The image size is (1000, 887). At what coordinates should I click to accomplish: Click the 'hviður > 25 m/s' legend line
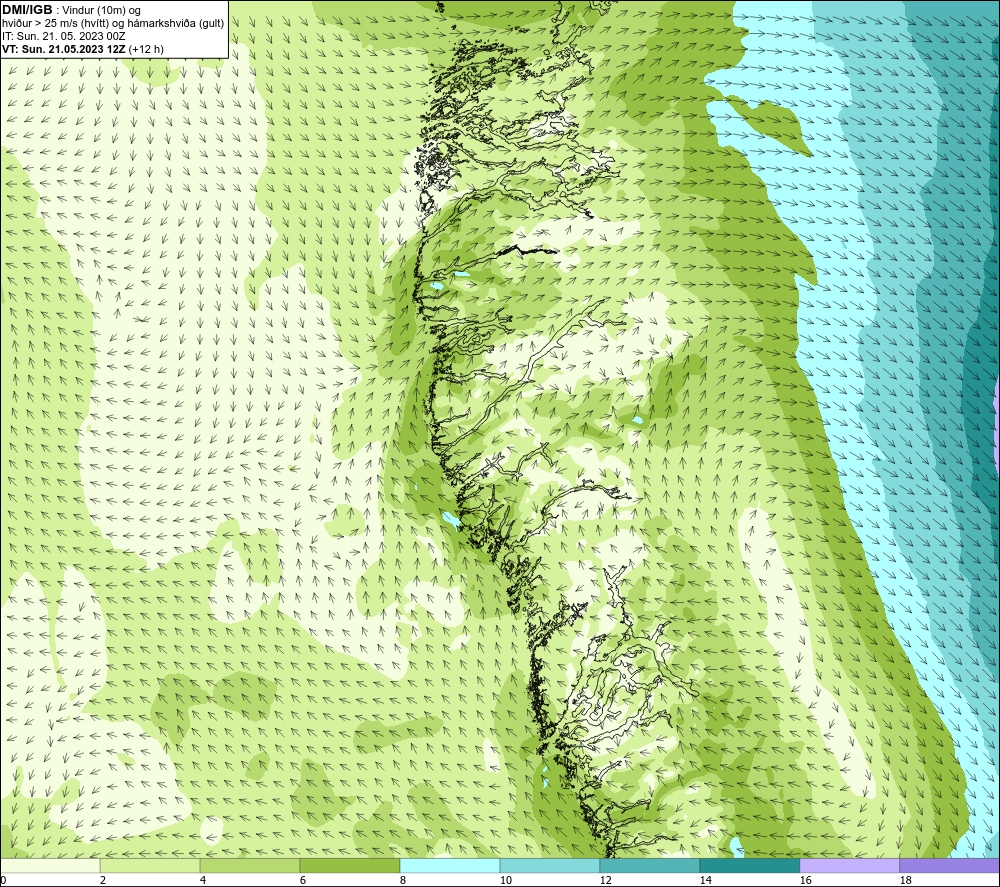coord(113,24)
